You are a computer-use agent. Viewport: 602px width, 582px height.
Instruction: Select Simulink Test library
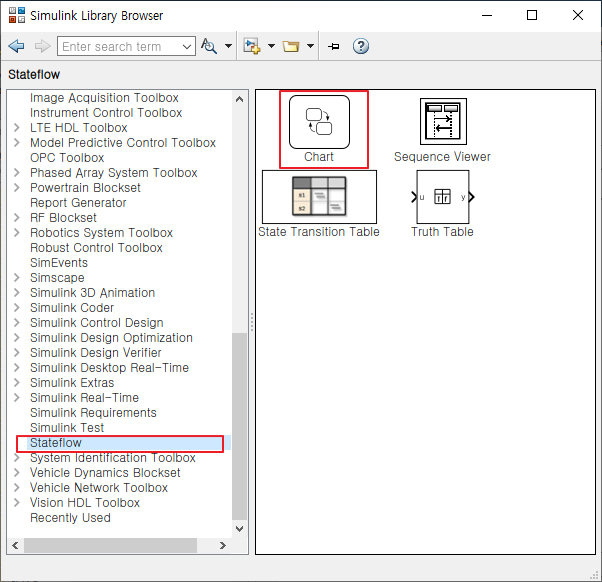tap(67, 428)
